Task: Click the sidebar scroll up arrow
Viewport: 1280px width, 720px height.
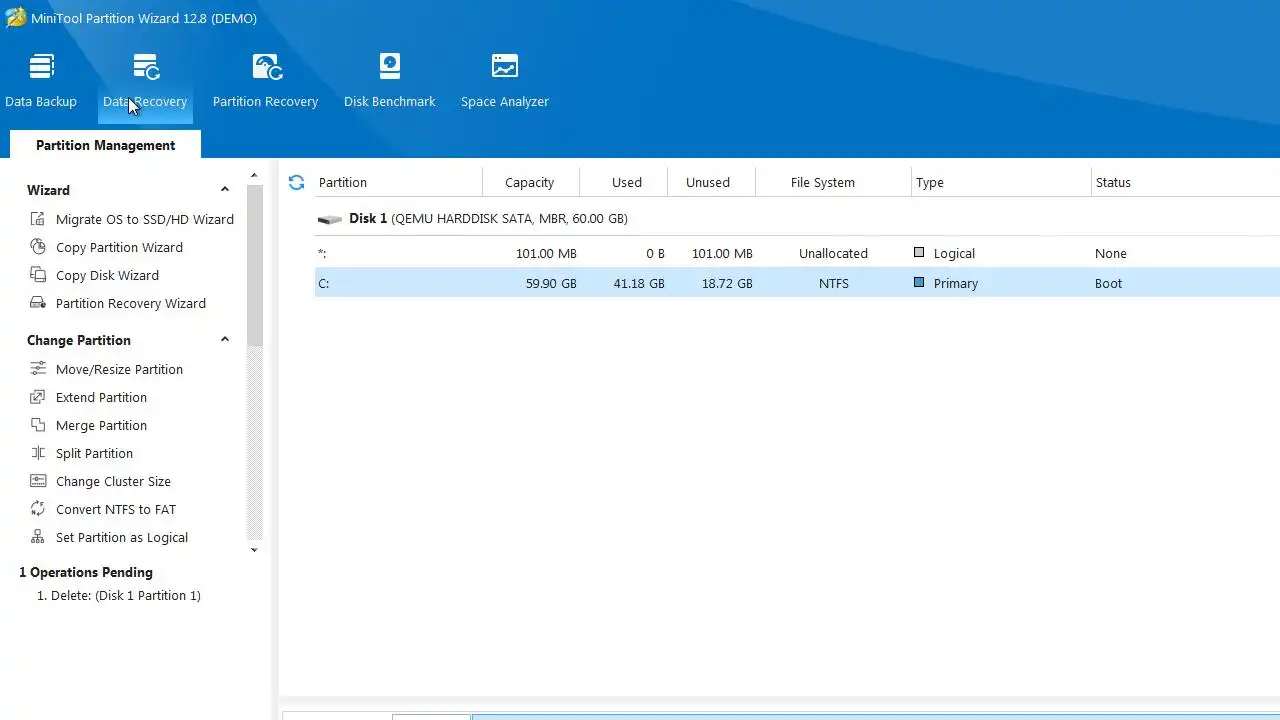Action: click(x=254, y=176)
